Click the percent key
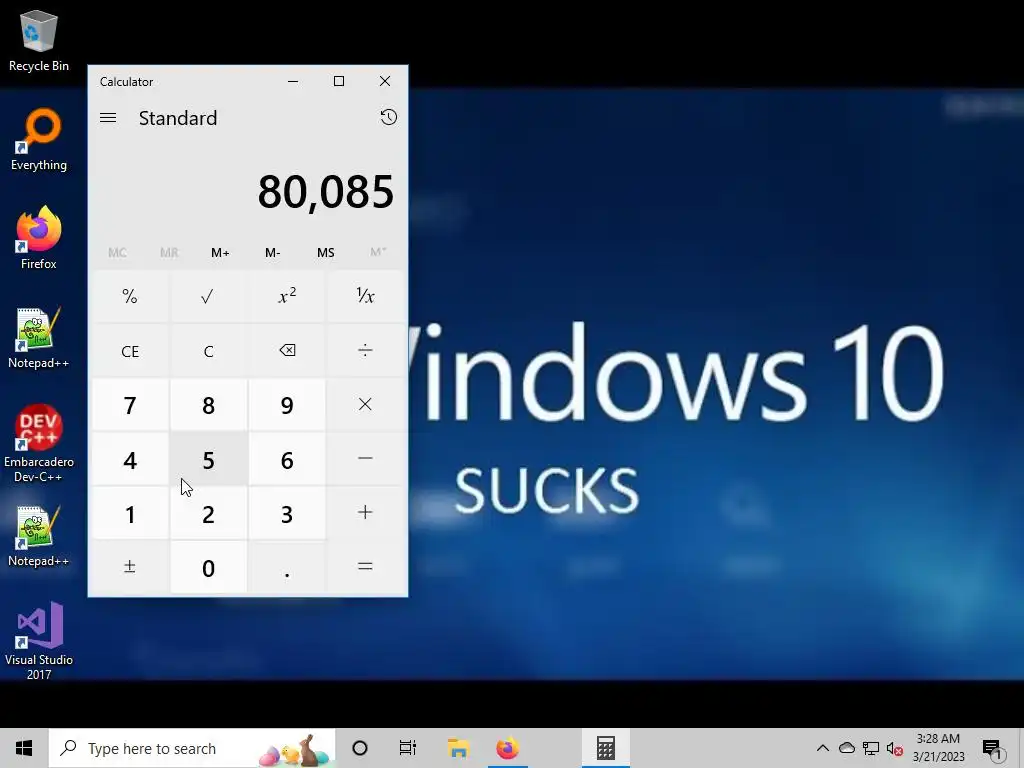This screenshot has height=768, width=1024. point(130,296)
